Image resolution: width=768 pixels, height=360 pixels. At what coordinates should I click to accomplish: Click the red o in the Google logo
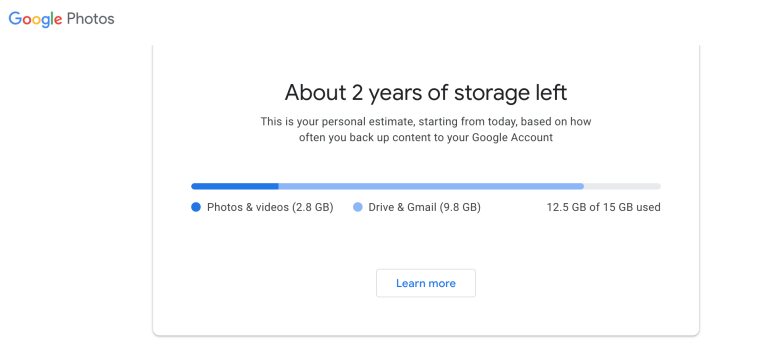pos(27,21)
